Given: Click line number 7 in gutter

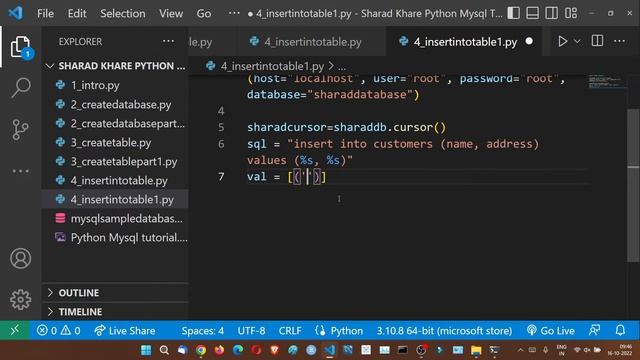Looking at the screenshot, I should [221, 177].
